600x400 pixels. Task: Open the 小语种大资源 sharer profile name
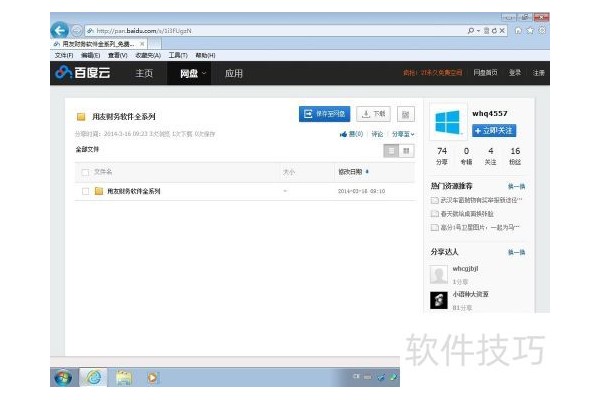[x=470, y=294]
